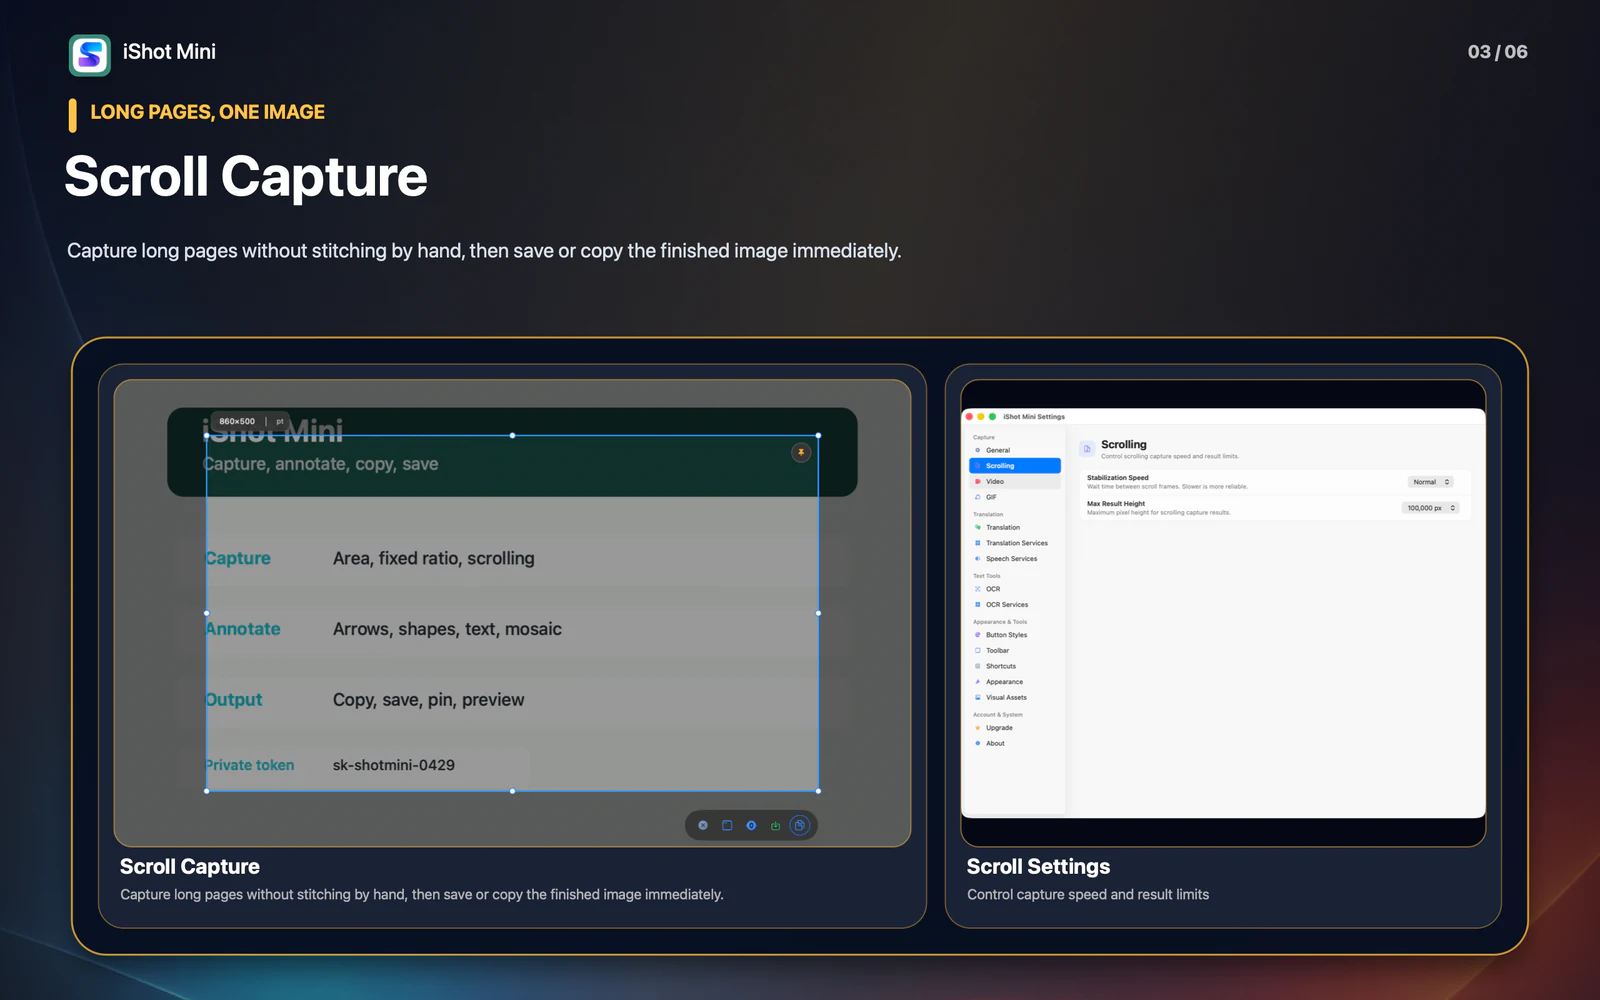Click the star icon beside Upgrade
Screen dimensions: 1600x1000
tap(977, 728)
